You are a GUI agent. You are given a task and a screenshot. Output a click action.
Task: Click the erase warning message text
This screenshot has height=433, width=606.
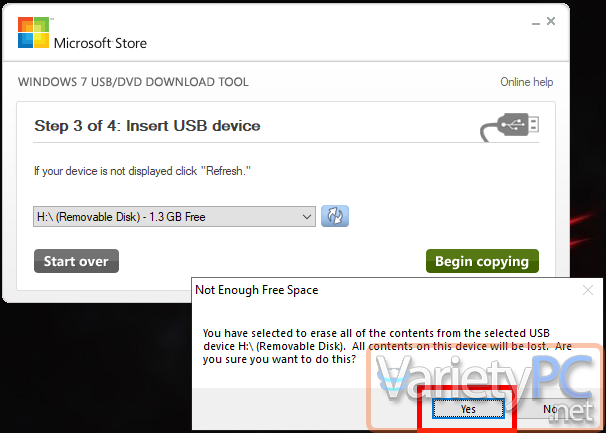[x=387, y=346]
